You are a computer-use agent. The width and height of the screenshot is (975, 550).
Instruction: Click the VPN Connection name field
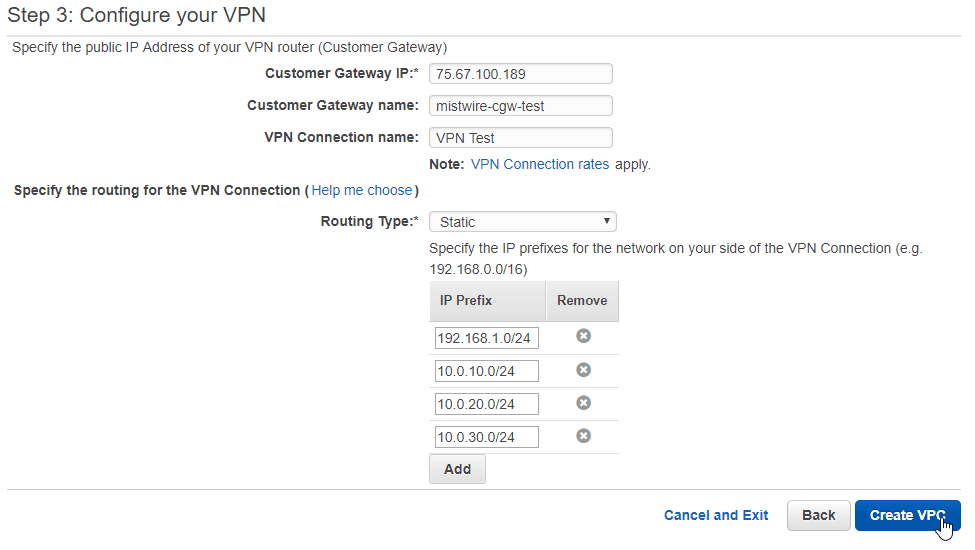520,137
